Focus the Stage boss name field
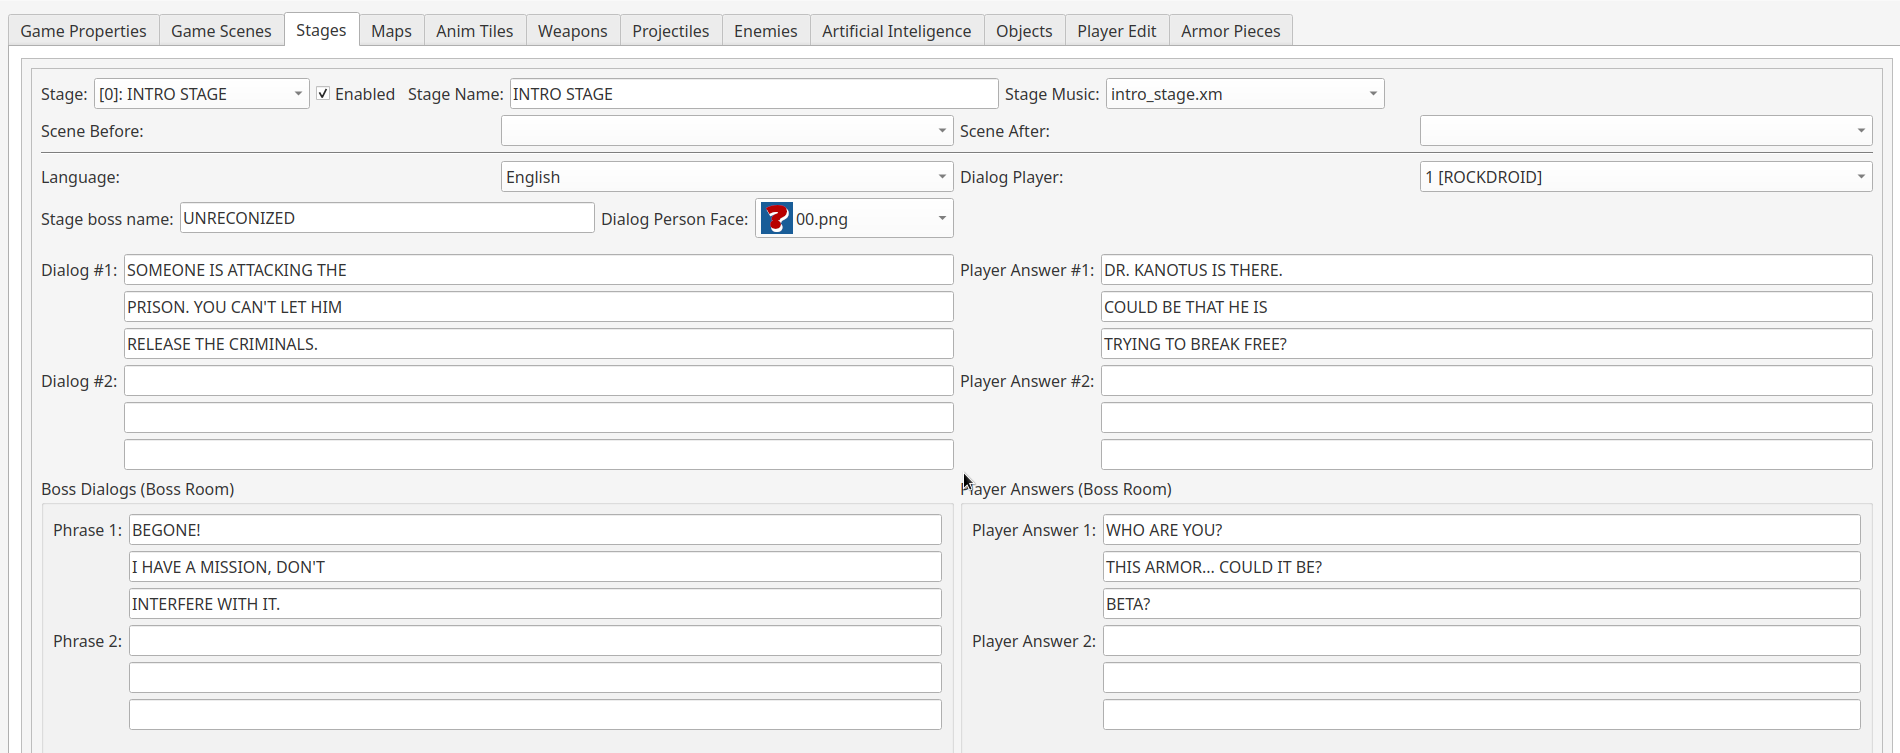1900x753 pixels. tap(386, 218)
